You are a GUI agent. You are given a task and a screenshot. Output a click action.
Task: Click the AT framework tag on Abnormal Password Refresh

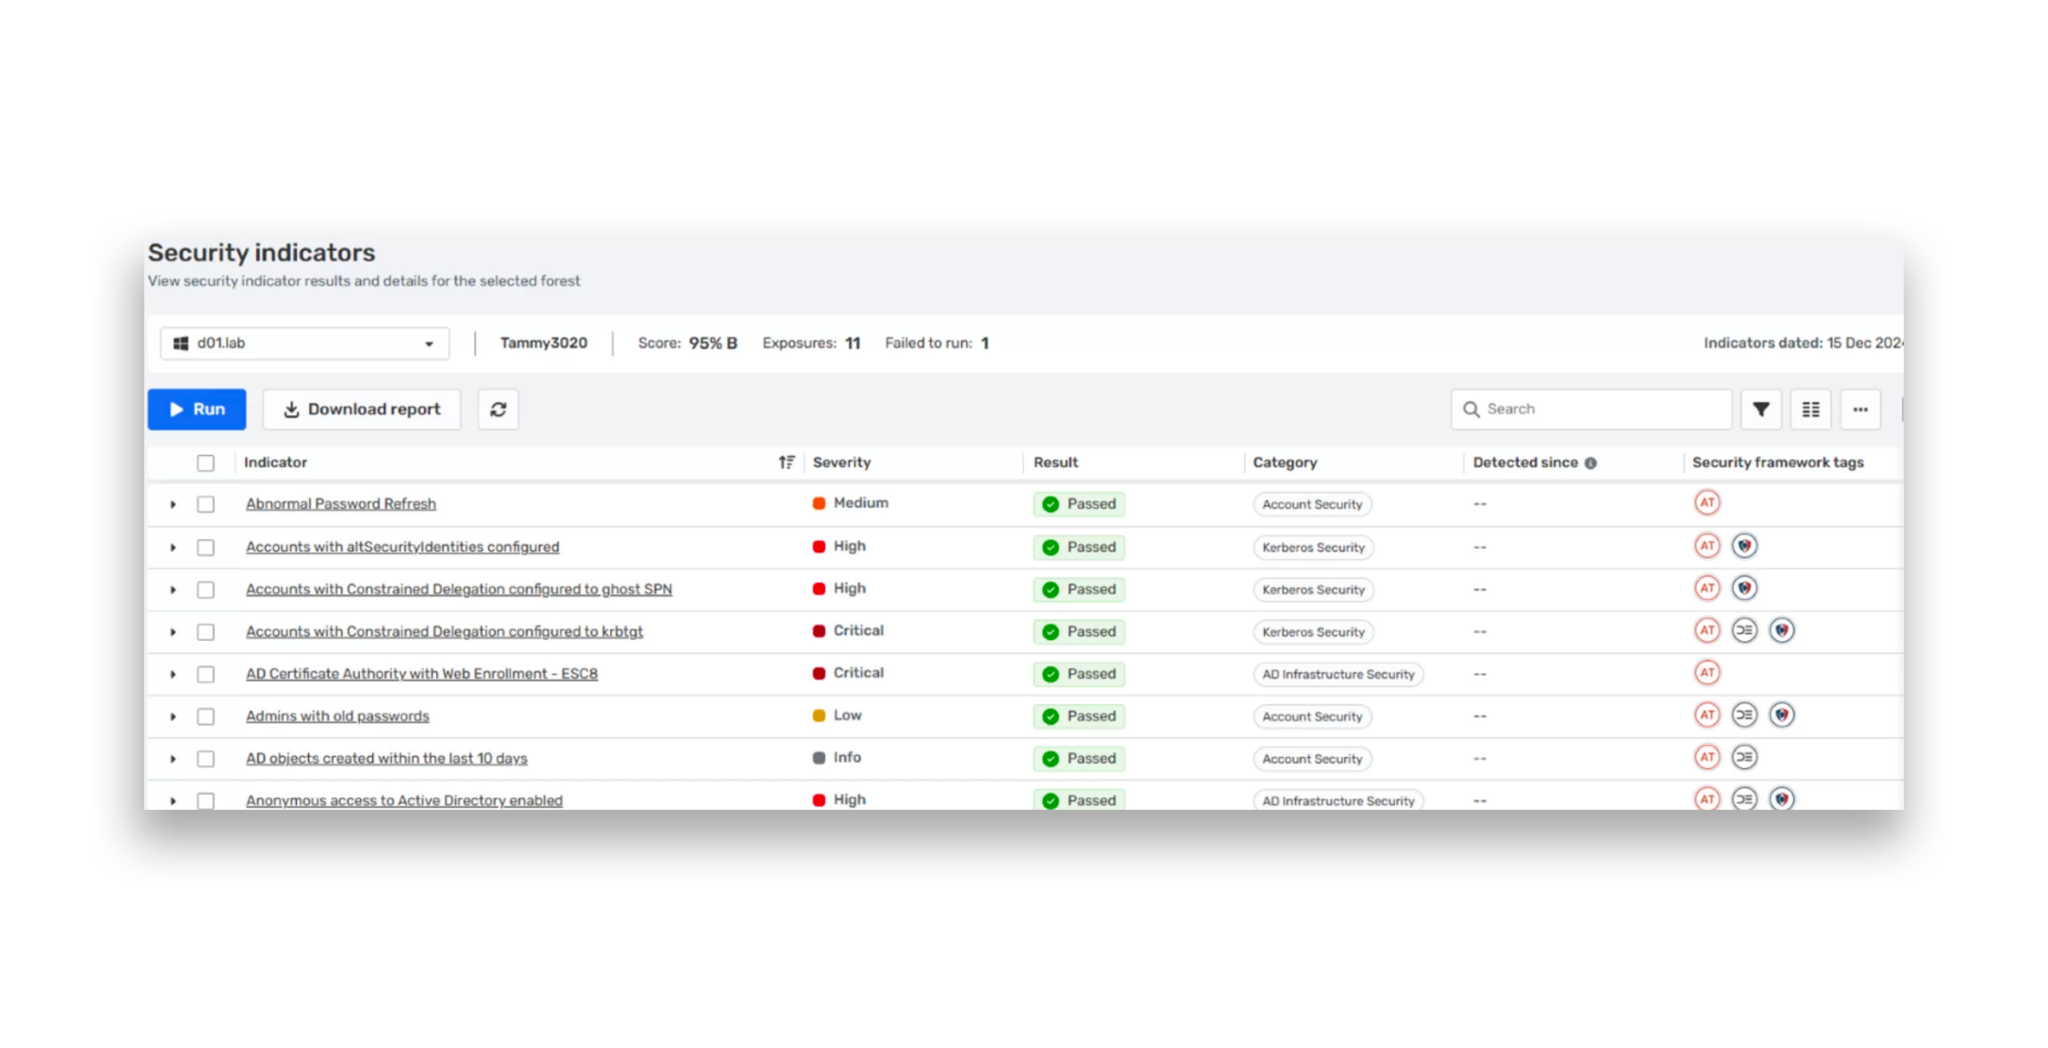tap(1707, 503)
